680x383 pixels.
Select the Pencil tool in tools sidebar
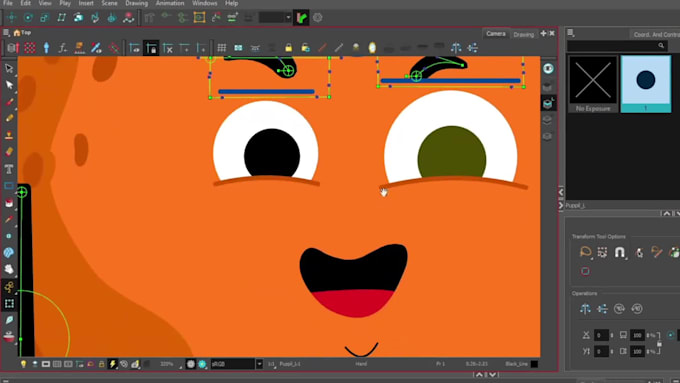9,118
